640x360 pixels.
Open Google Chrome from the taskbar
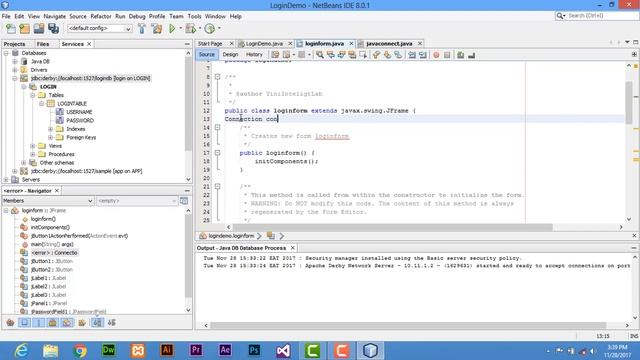click(80, 350)
